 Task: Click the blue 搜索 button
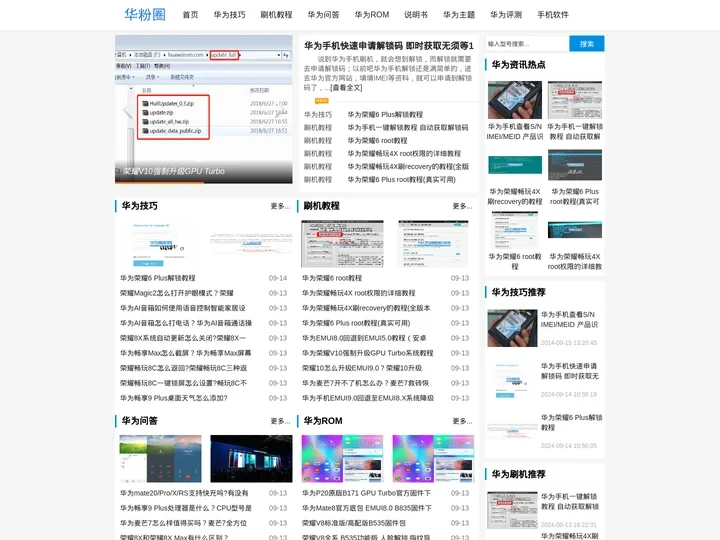point(586,44)
